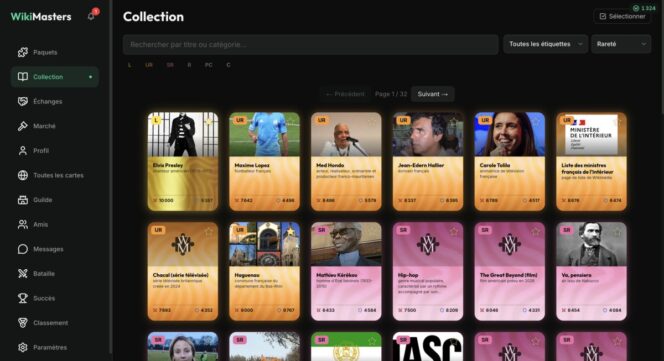Open the Va, pensiero card
This screenshot has width=664, height=361.
pyautogui.click(x=592, y=271)
